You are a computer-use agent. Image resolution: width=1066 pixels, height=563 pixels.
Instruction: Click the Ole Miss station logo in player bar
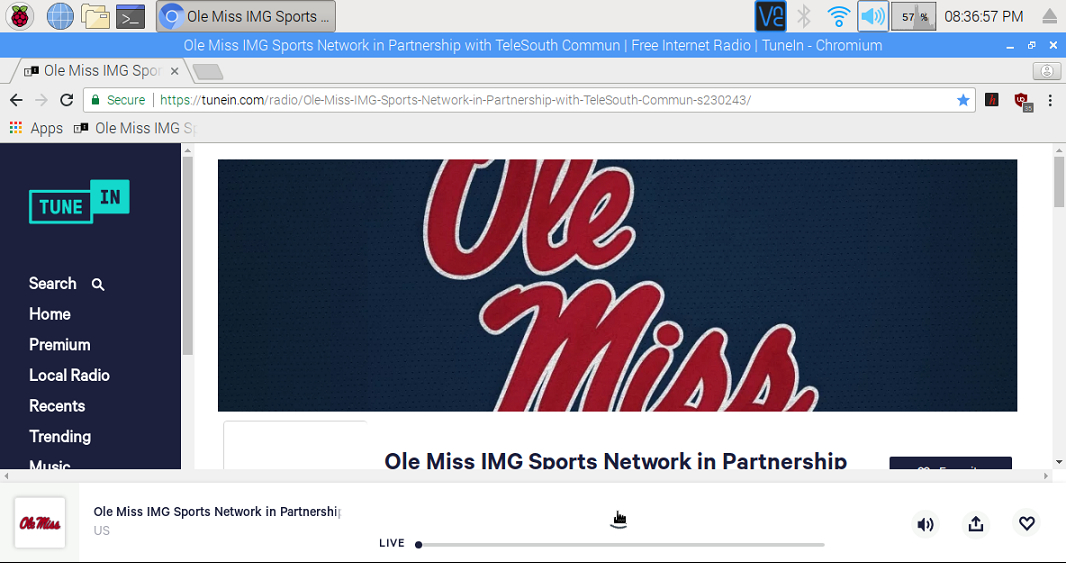(x=40, y=523)
